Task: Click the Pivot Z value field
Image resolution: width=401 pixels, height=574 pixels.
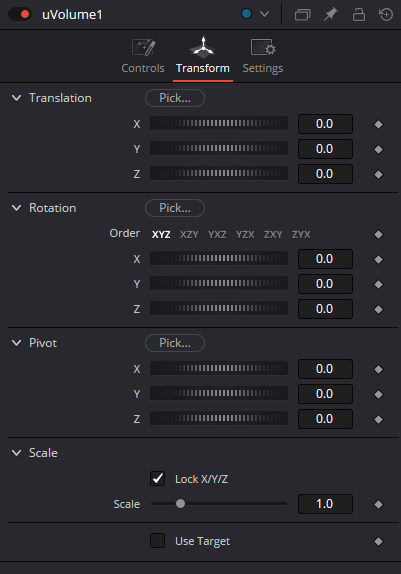Action: point(325,418)
